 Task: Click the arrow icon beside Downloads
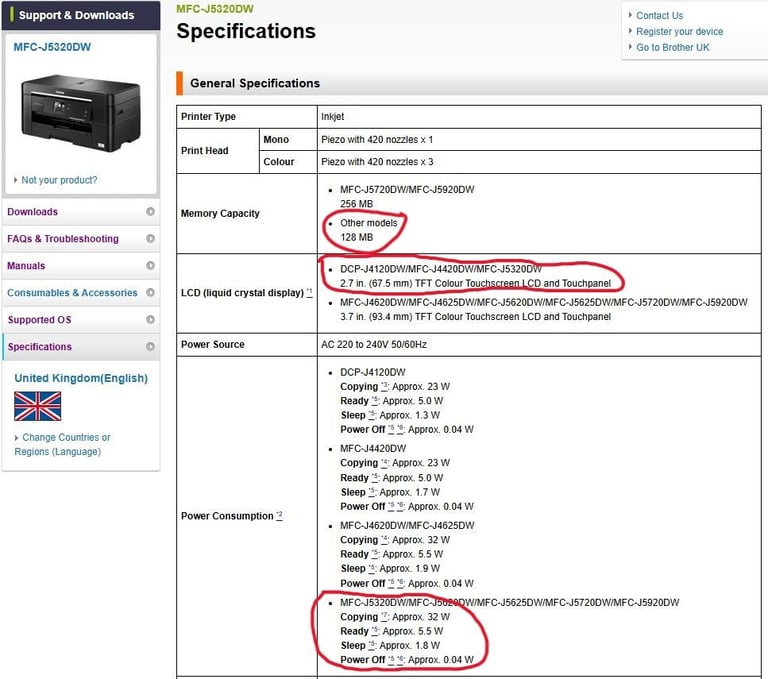pos(150,211)
